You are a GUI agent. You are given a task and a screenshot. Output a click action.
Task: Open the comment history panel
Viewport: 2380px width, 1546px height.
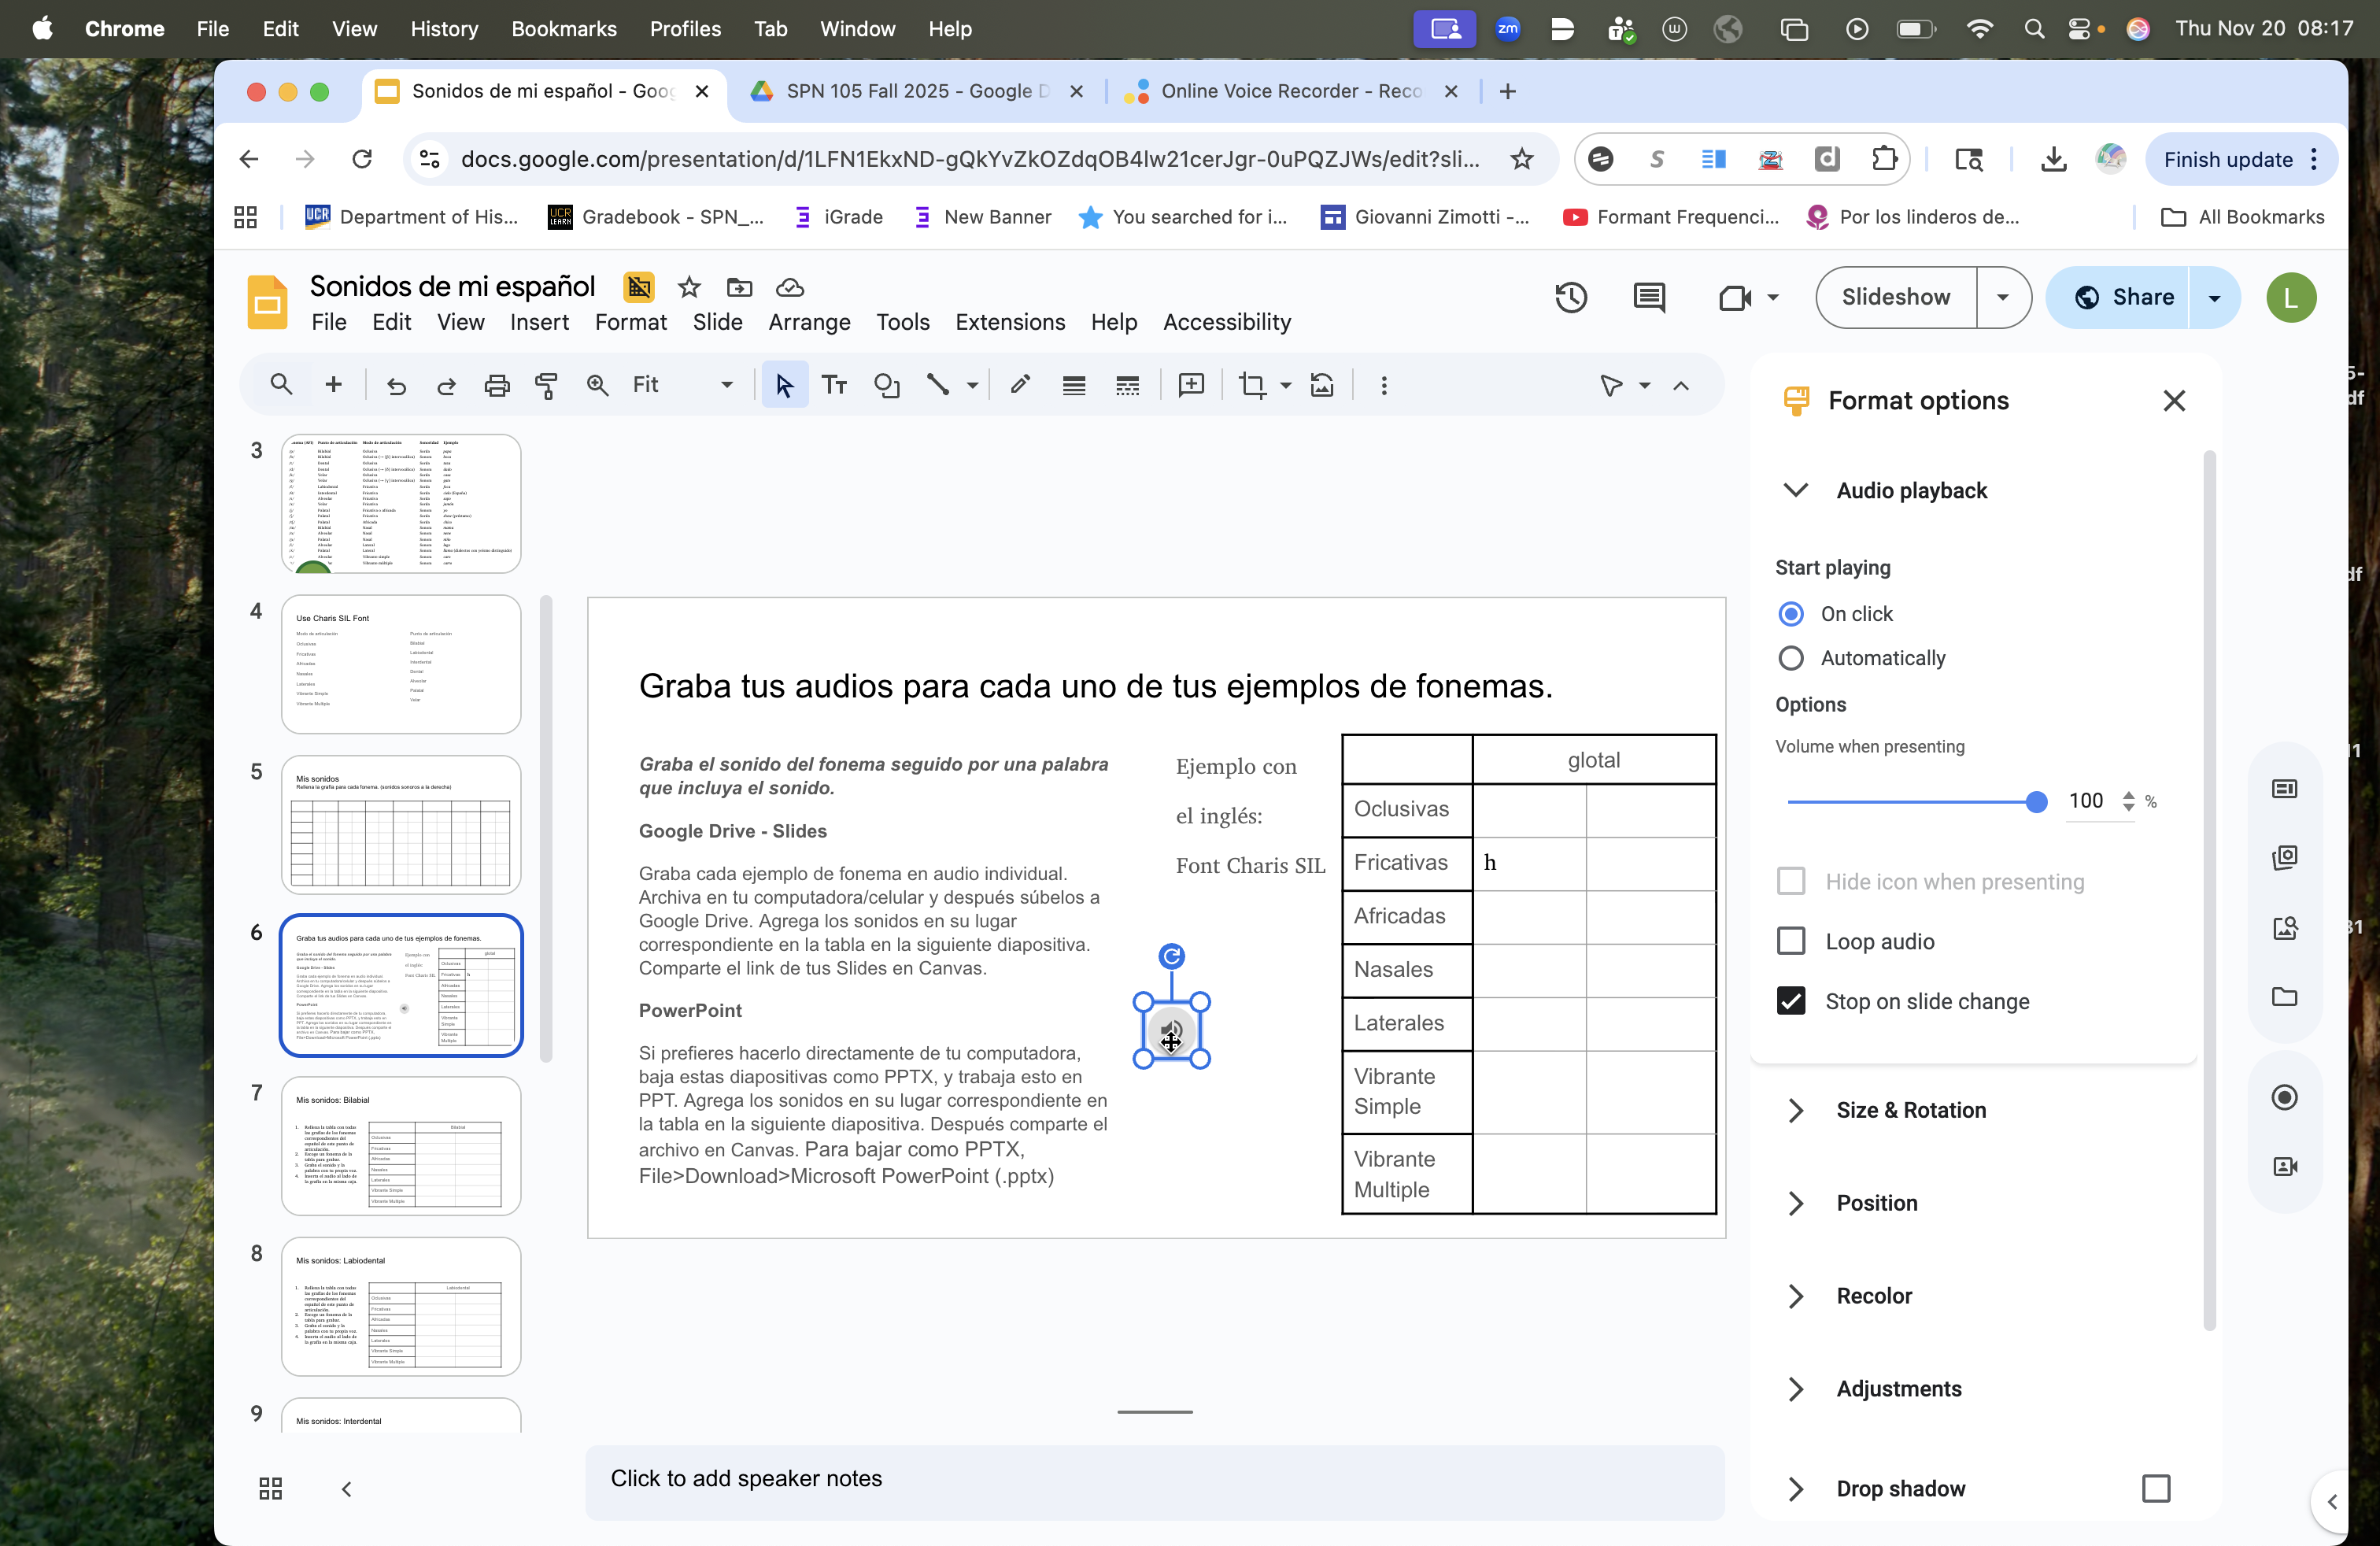[1649, 297]
